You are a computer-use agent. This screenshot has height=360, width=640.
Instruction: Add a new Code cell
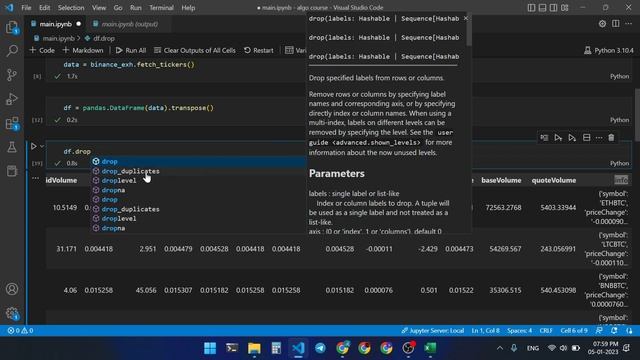point(42,50)
